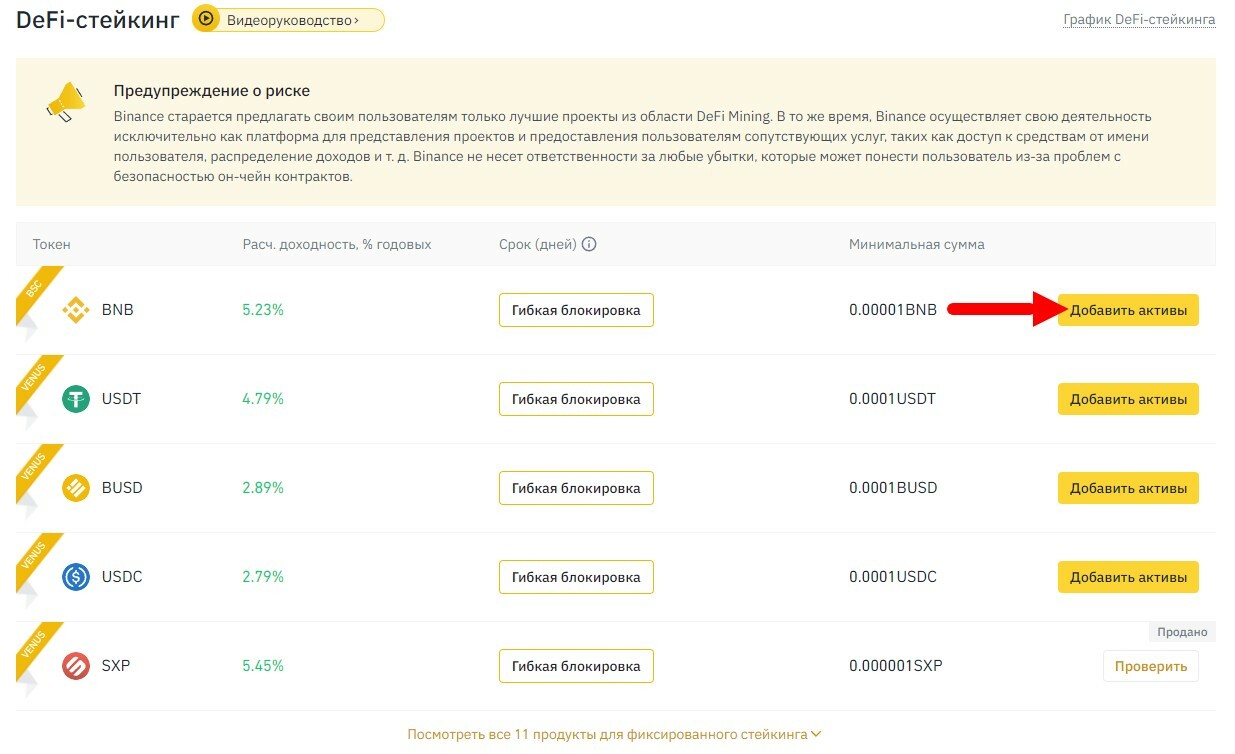1235x754 pixels.
Task: Click minimum amount 0.00001BNB
Action: coord(893,310)
